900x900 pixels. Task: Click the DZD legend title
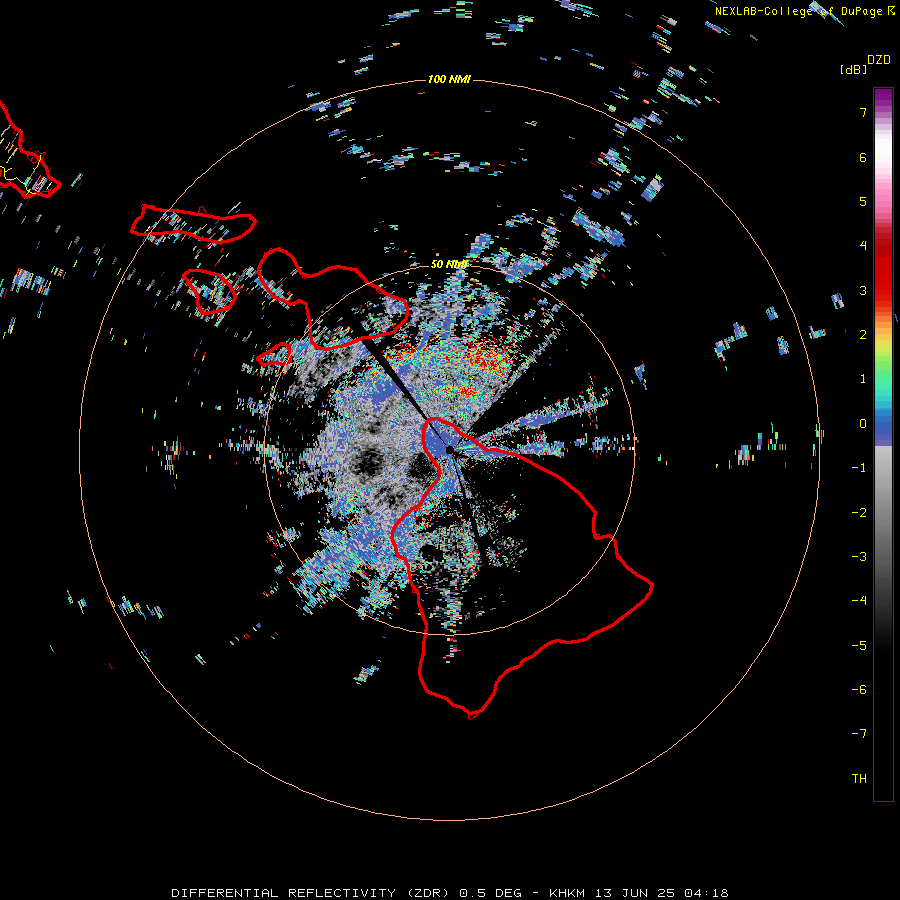879,60
